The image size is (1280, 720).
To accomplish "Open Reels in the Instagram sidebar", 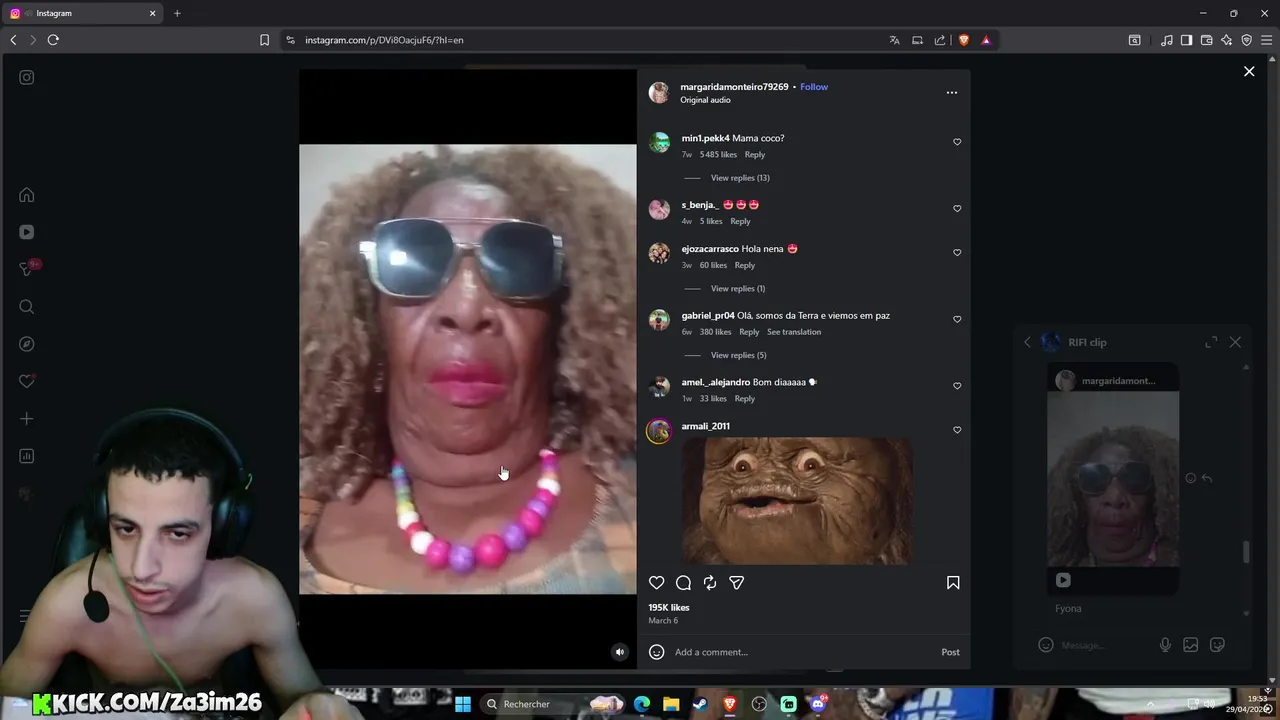I will pyautogui.click(x=27, y=232).
